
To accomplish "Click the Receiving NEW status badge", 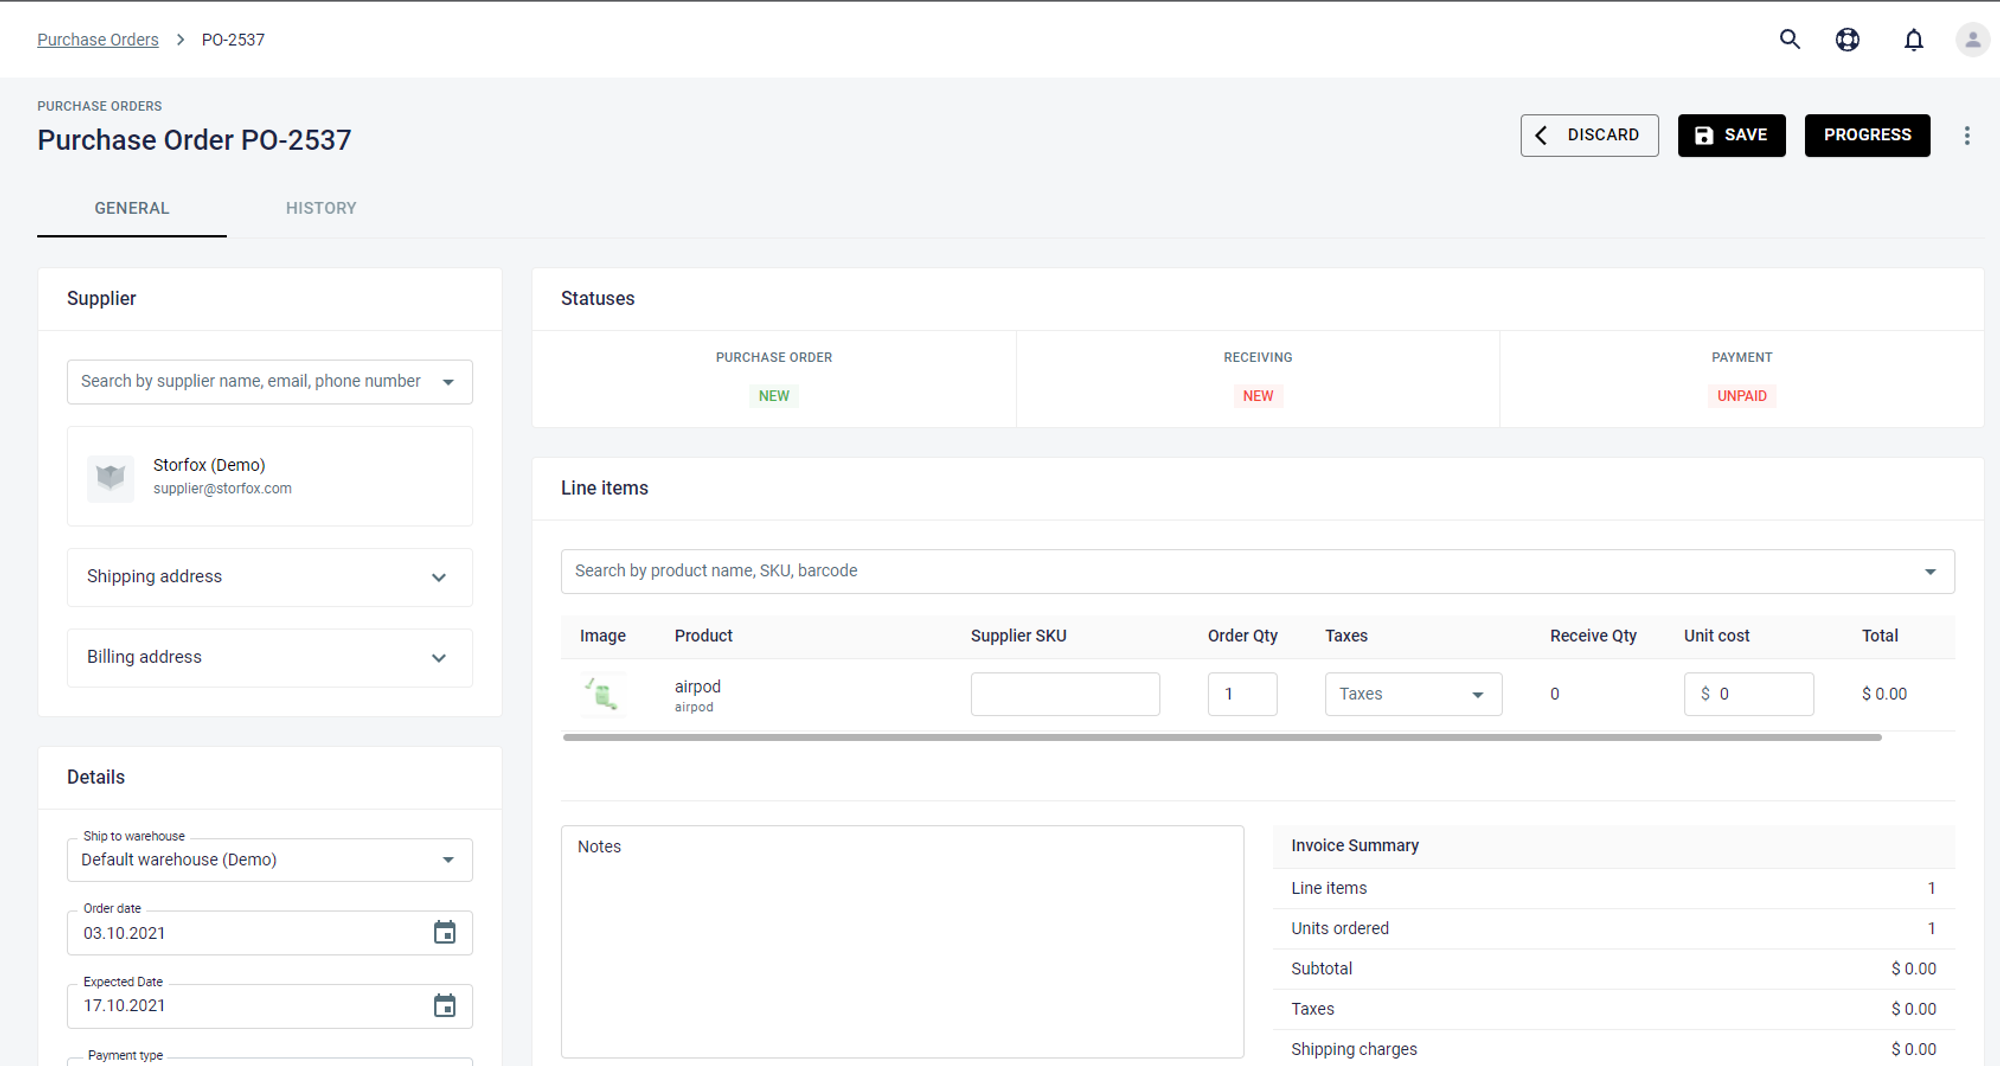I will coord(1258,396).
